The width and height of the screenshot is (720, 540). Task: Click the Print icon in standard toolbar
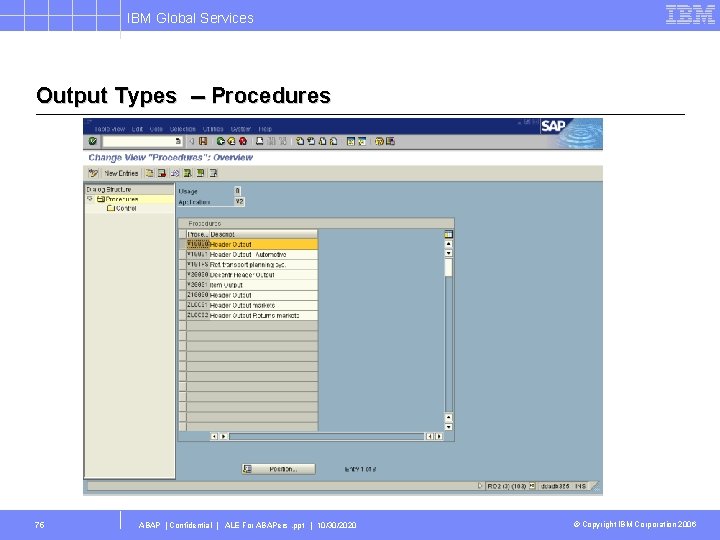[260, 141]
